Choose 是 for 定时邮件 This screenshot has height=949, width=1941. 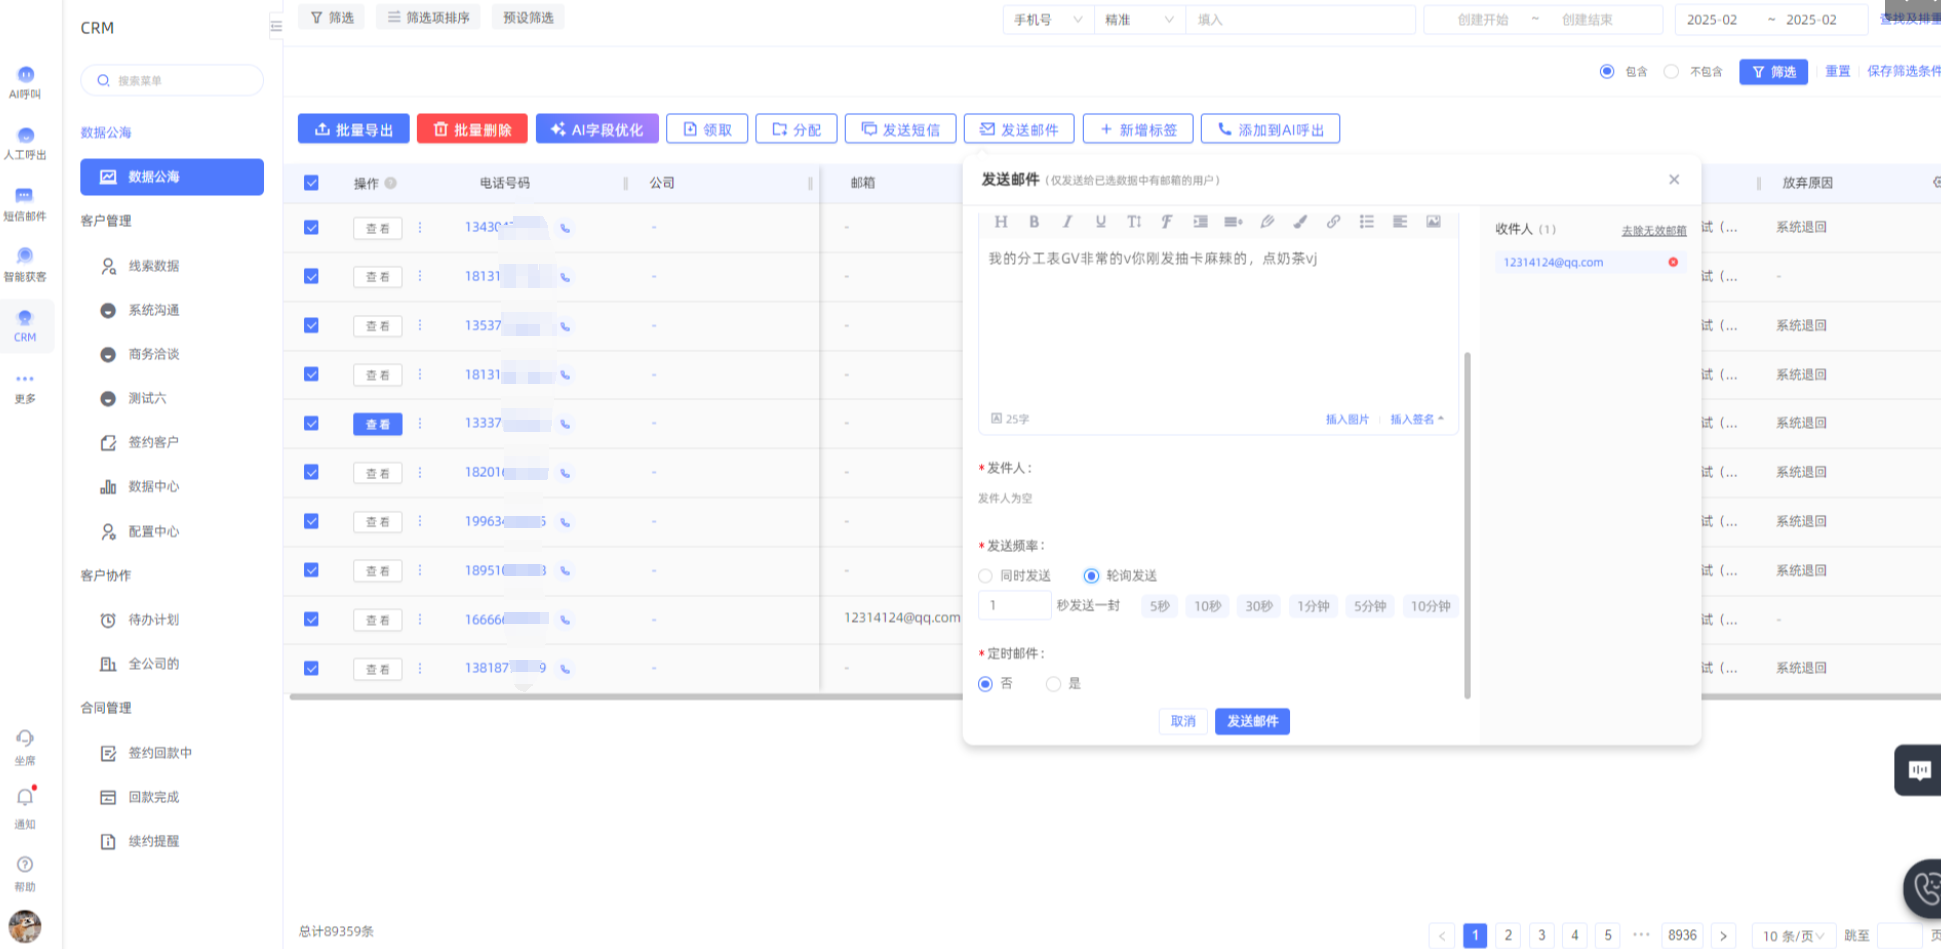[1053, 684]
